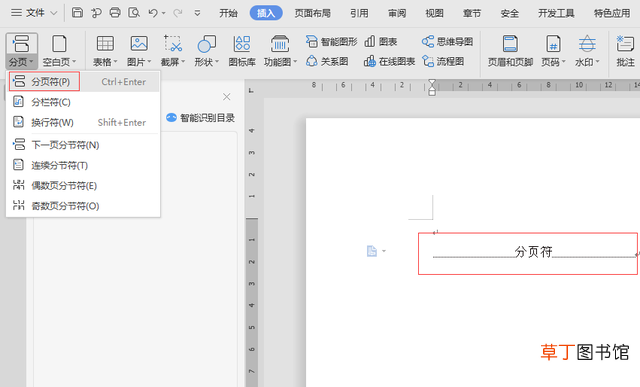Viewport: 640px width, 387px height.
Task: Click the Undo arrow icon
Action: (x=153, y=13)
